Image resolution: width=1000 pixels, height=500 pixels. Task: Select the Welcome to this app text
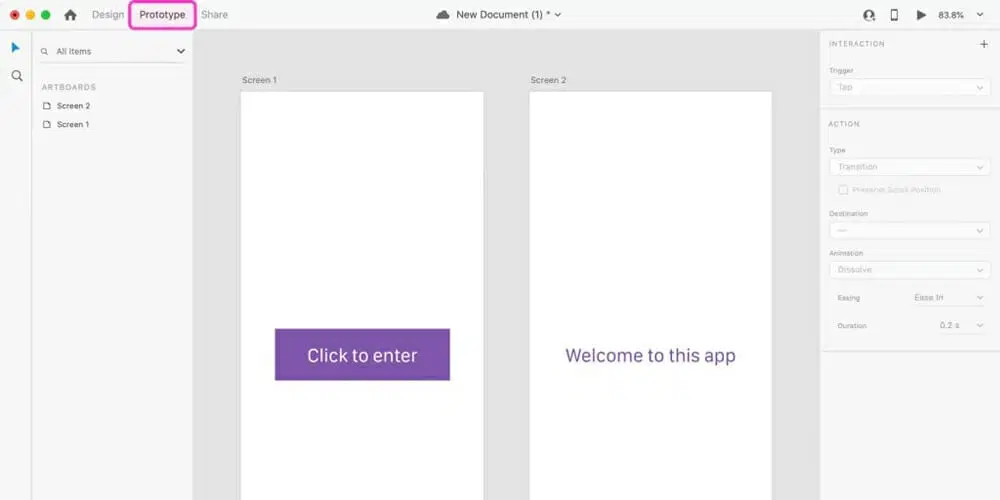(x=650, y=355)
